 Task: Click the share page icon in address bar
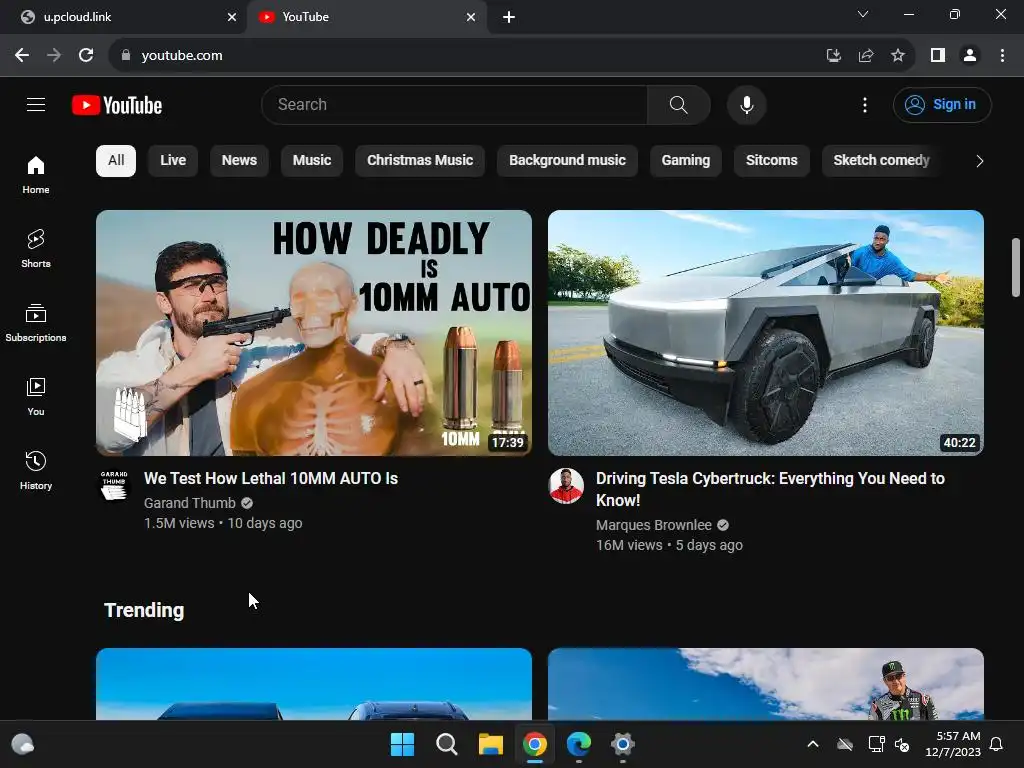[866, 56]
